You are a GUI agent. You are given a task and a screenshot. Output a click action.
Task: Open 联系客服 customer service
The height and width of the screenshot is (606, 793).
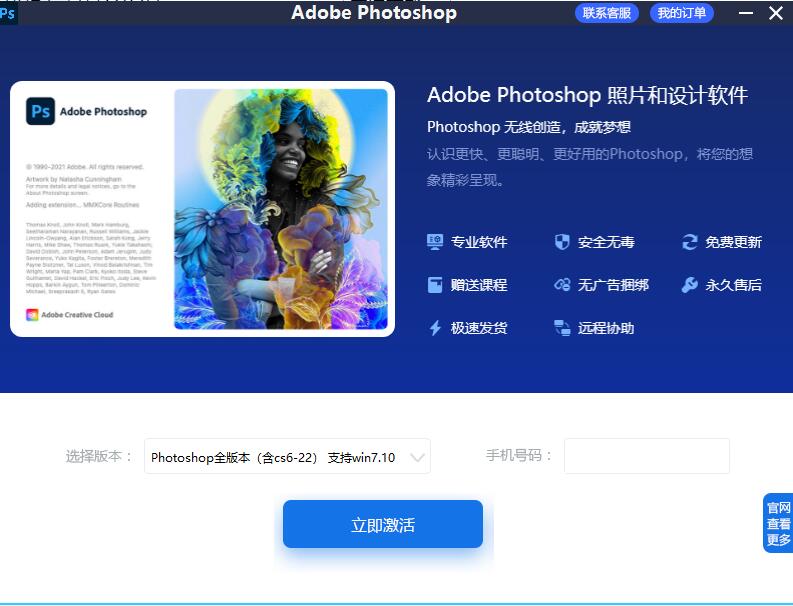click(x=606, y=13)
